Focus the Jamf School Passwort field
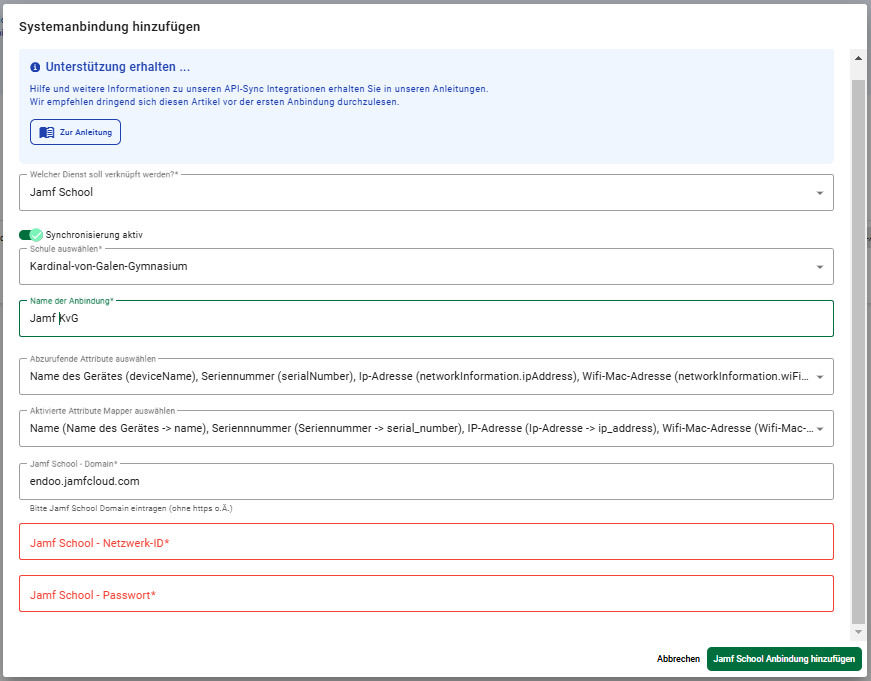The height and width of the screenshot is (681, 871). 426,594
